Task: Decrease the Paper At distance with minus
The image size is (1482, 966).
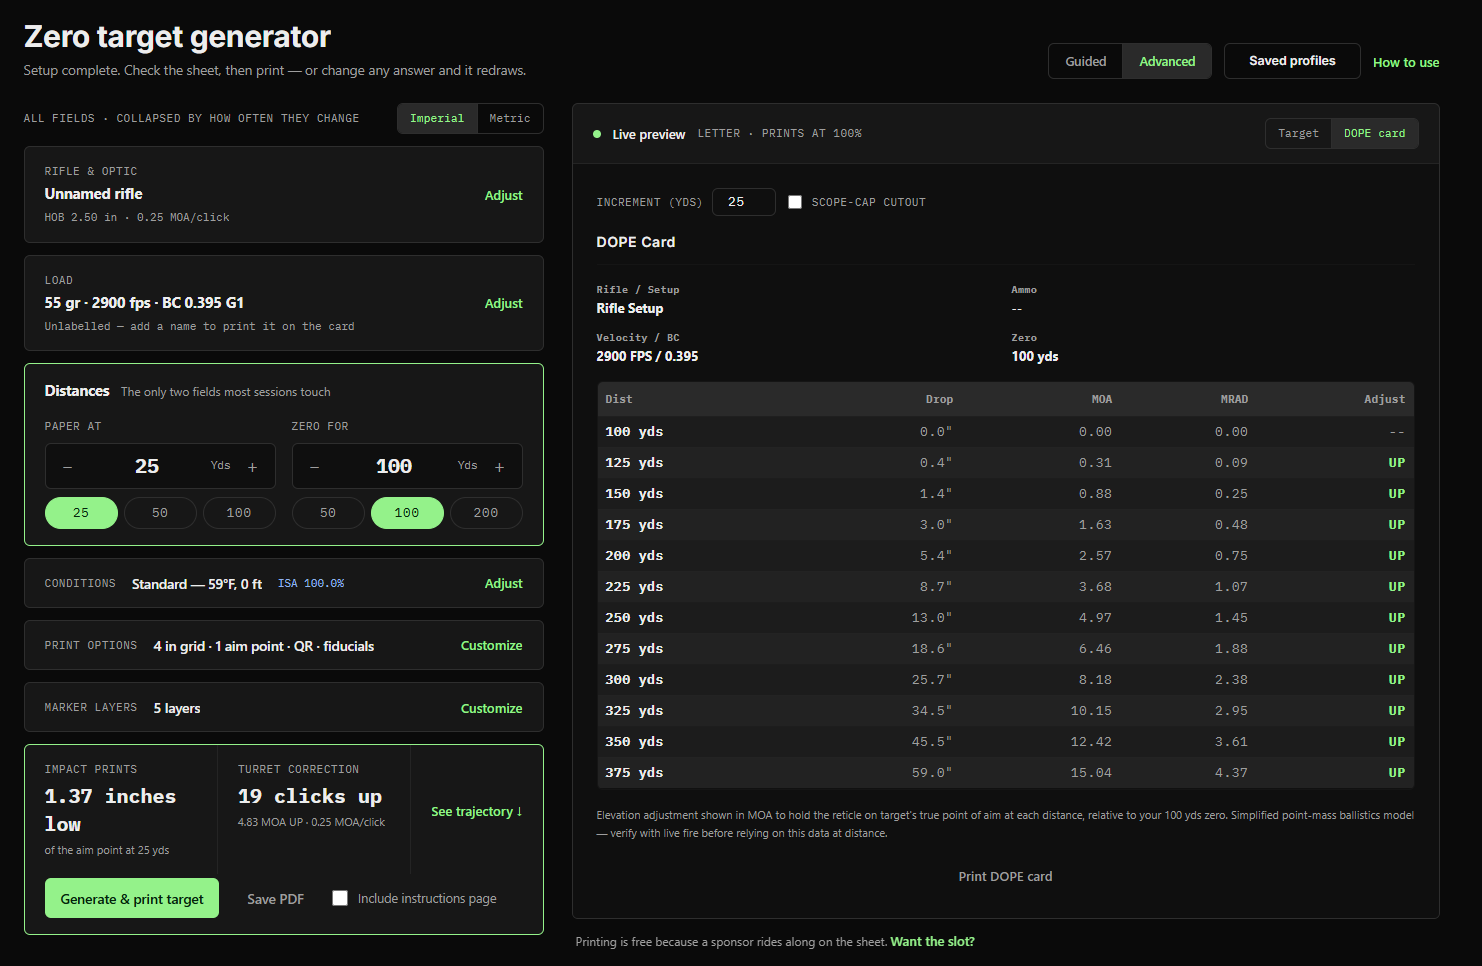Action: 67,467
